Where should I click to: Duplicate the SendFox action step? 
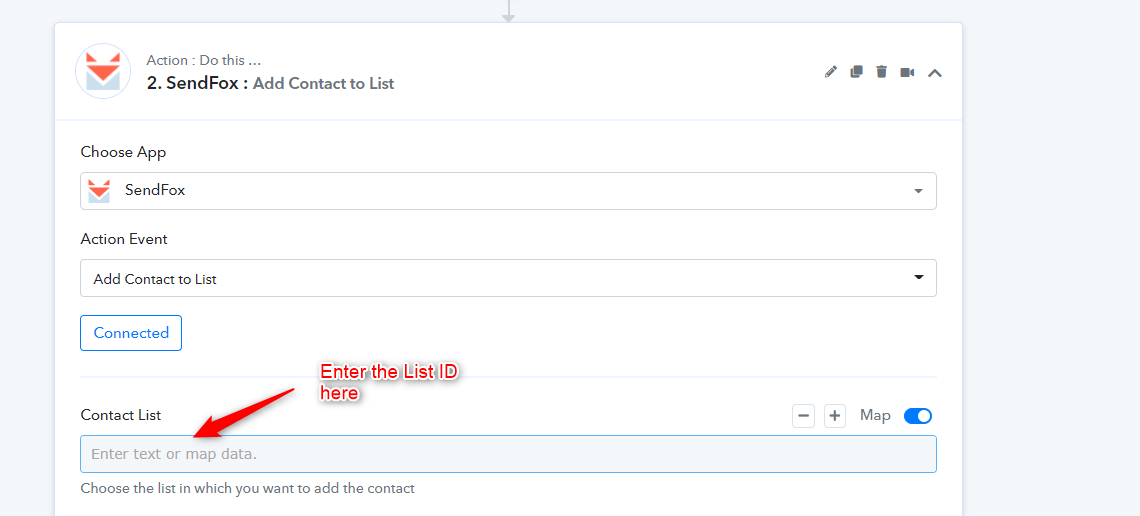tap(856, 71)
